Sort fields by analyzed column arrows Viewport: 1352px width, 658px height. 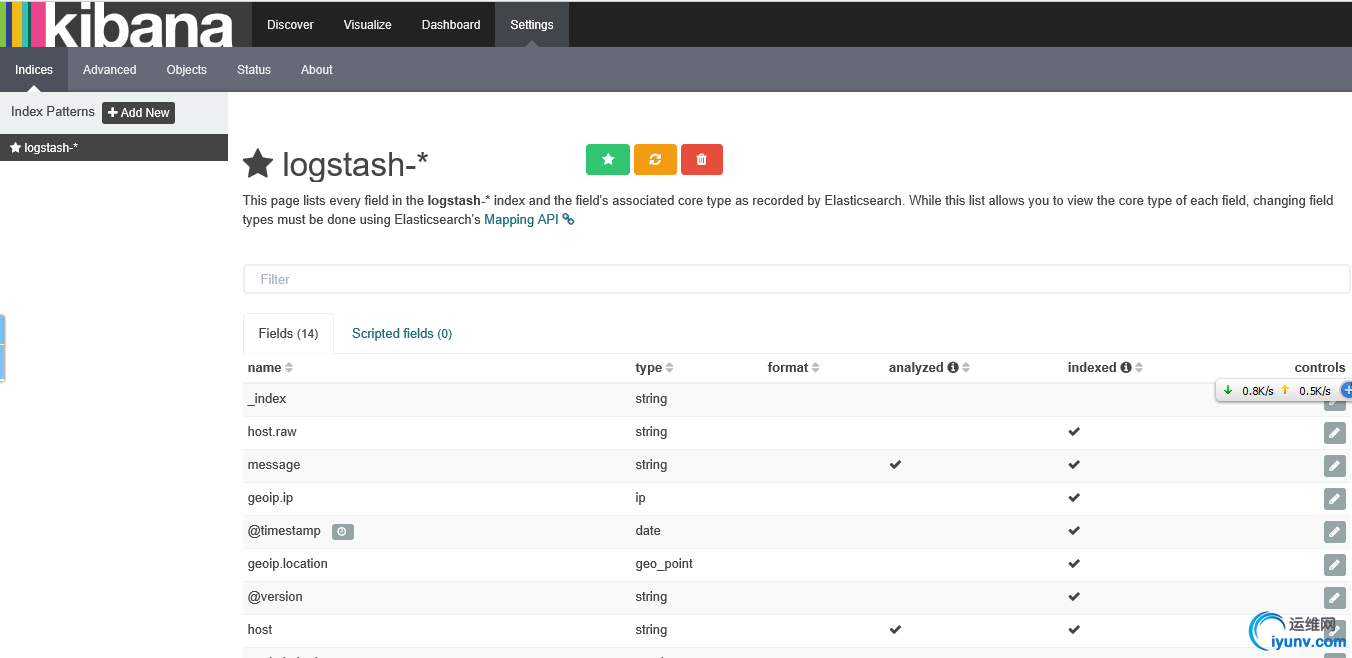966,368
